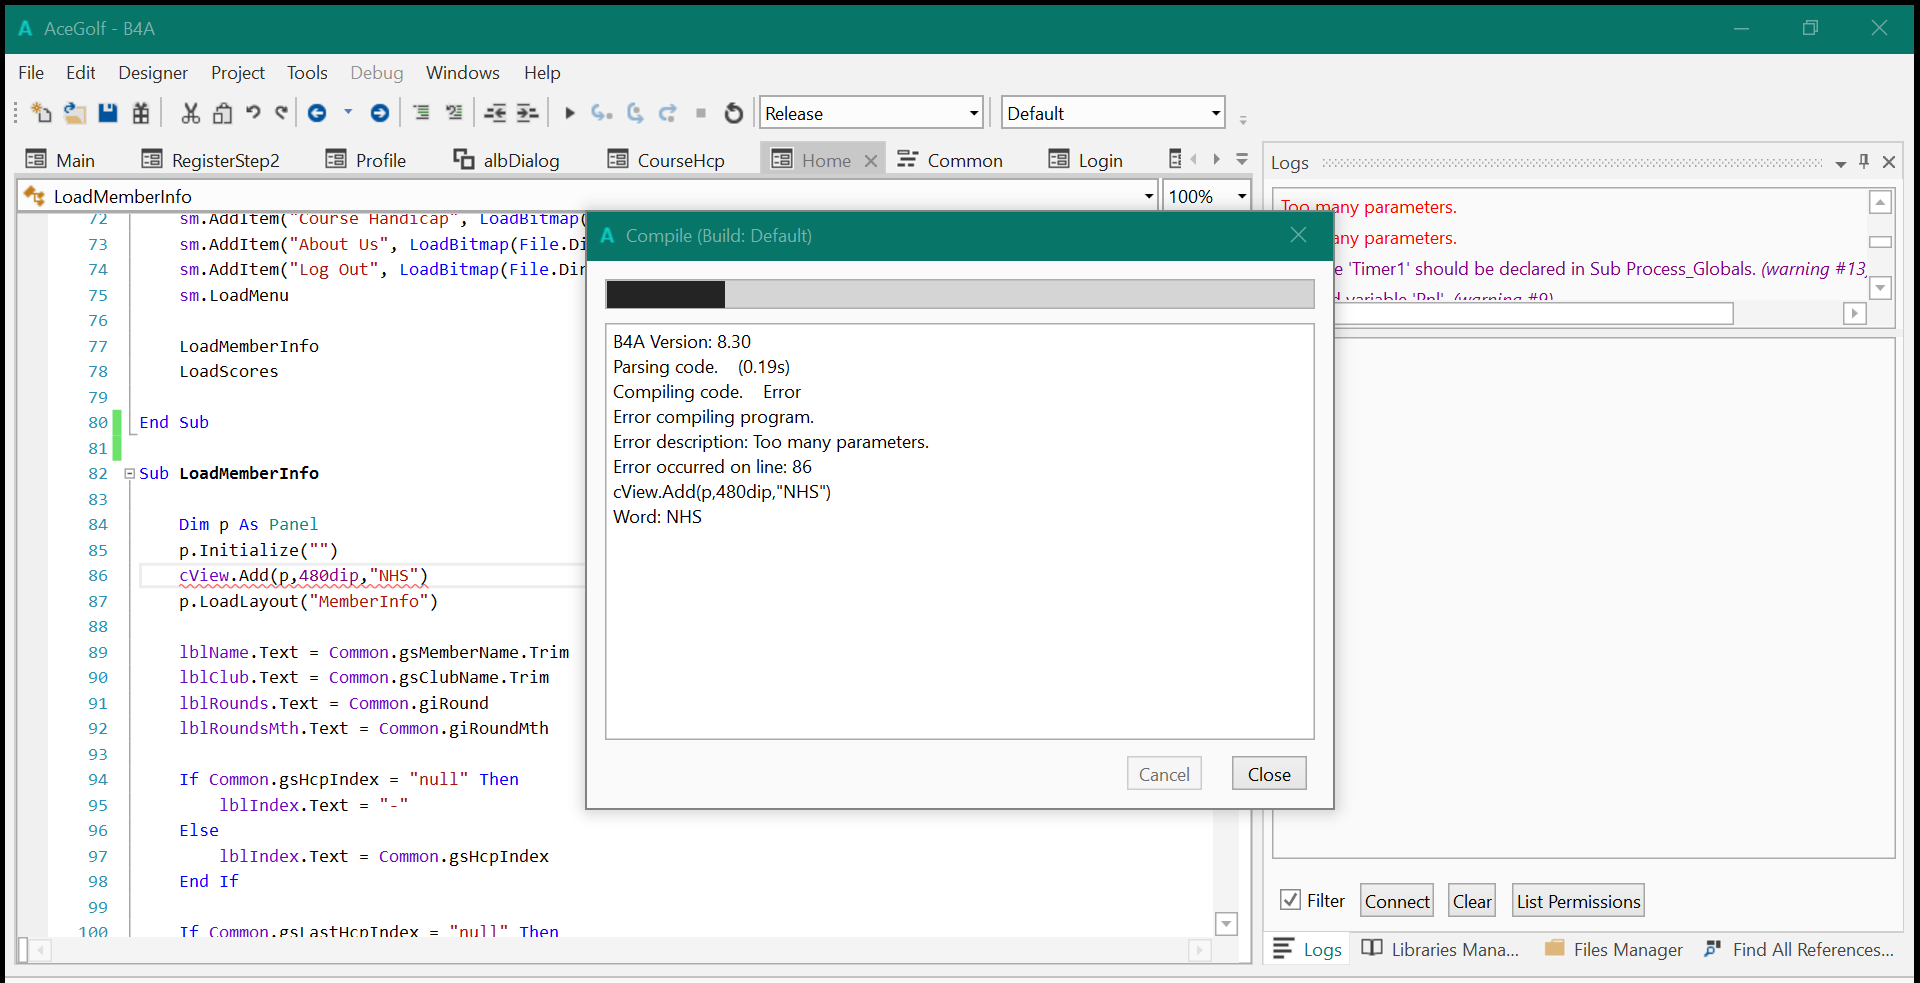
Task: Click the List Permissions button
Action: pyautogui.click(x=1577, y=901)
